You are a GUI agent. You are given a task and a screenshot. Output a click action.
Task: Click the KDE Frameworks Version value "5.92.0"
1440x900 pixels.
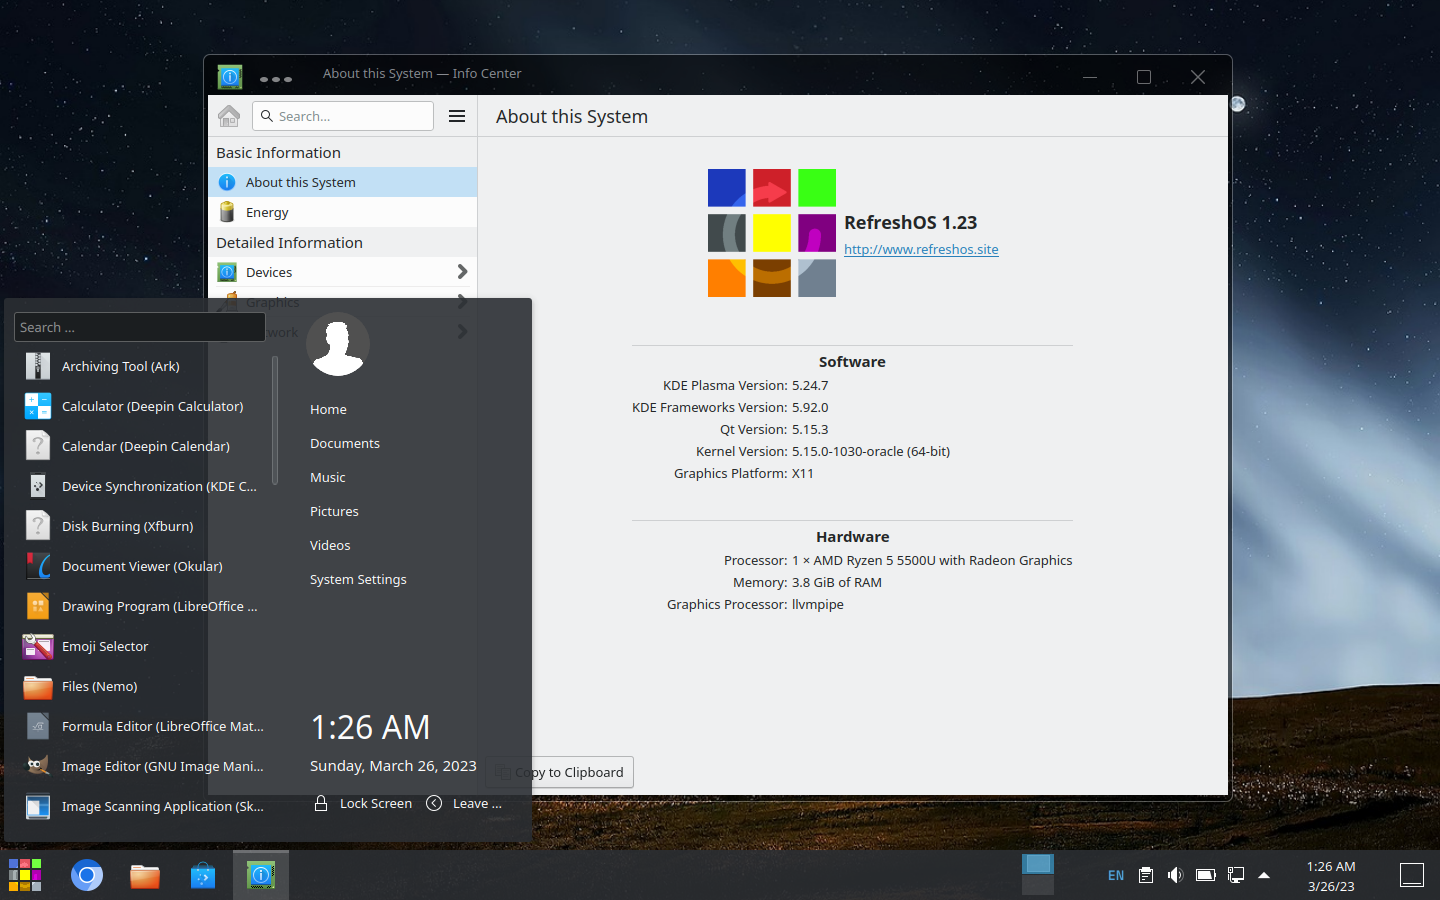[x=810, y=407]
